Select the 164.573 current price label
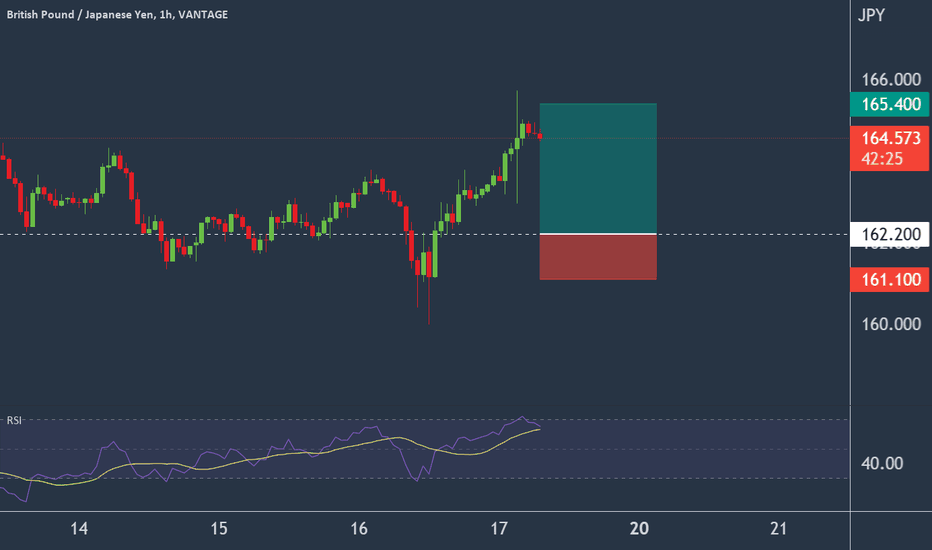 coord(890,138)
